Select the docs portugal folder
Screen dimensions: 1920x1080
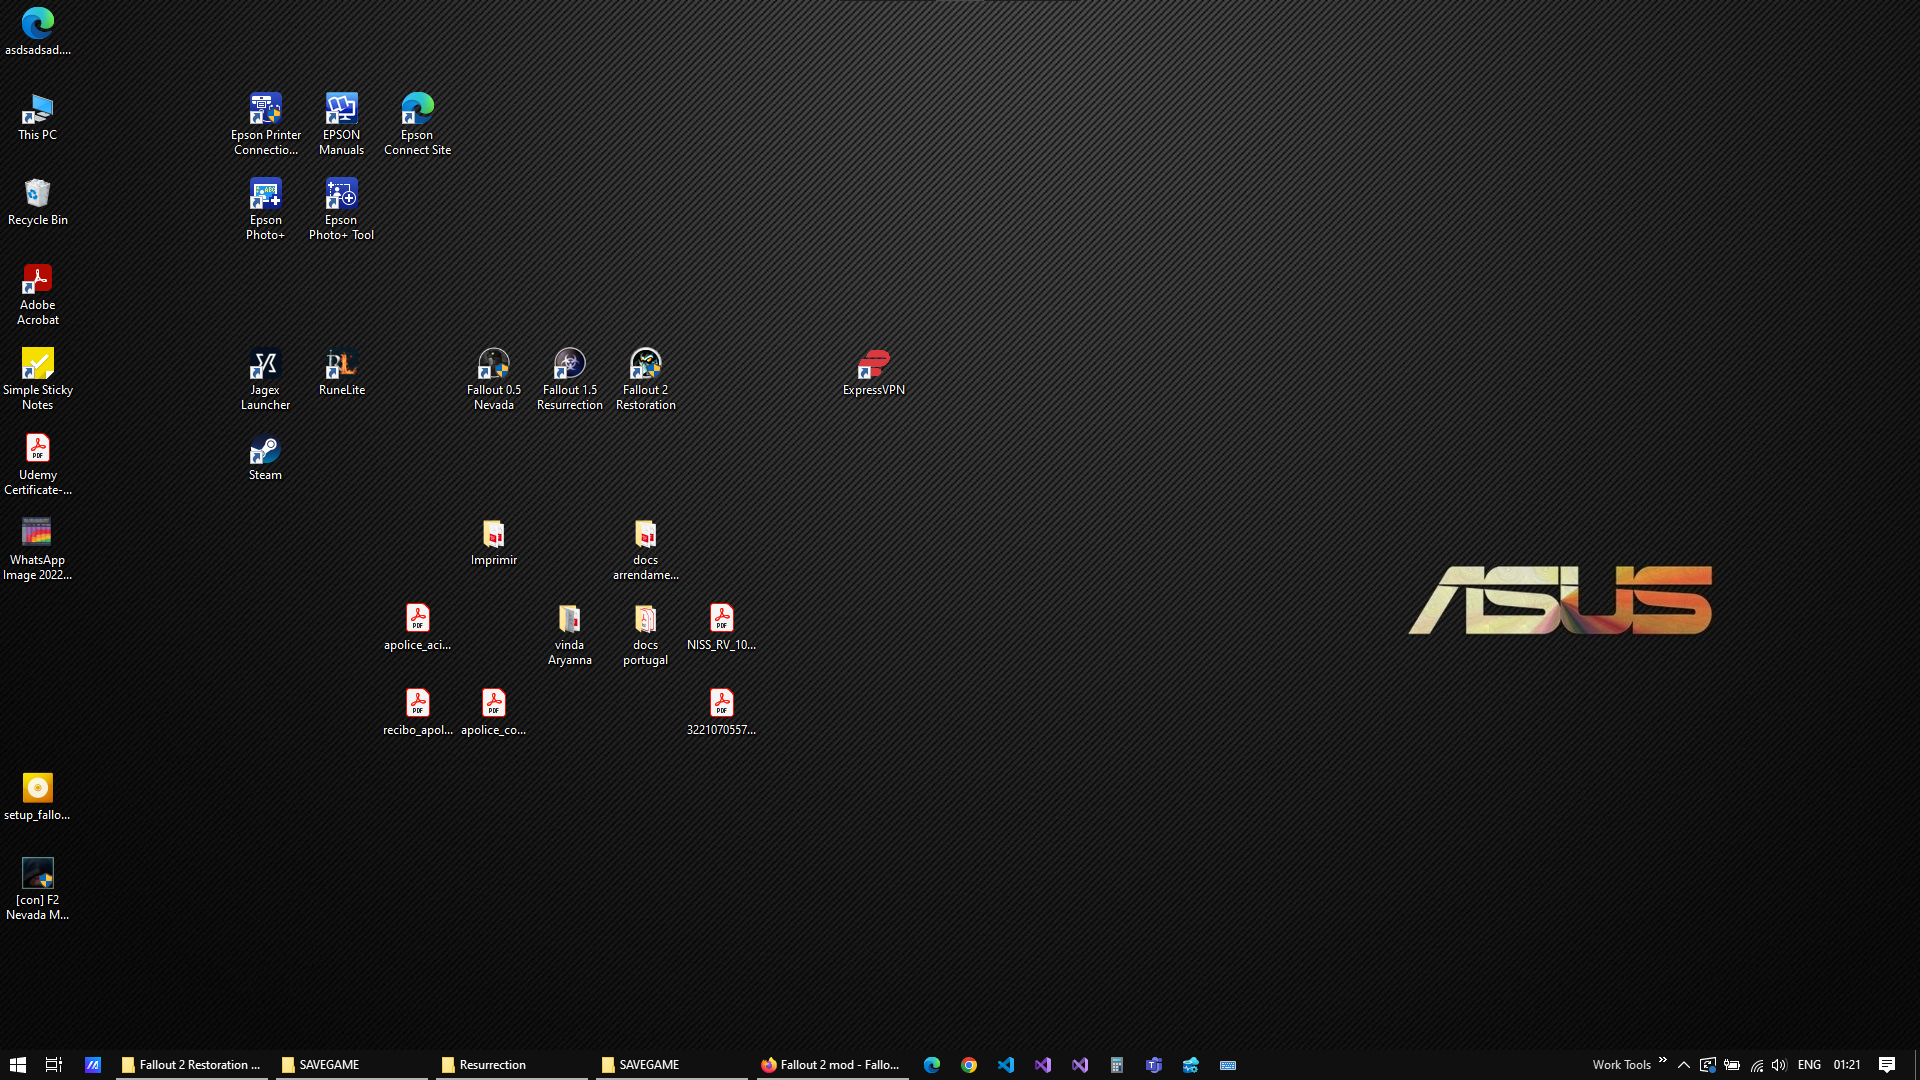[645, 634]
